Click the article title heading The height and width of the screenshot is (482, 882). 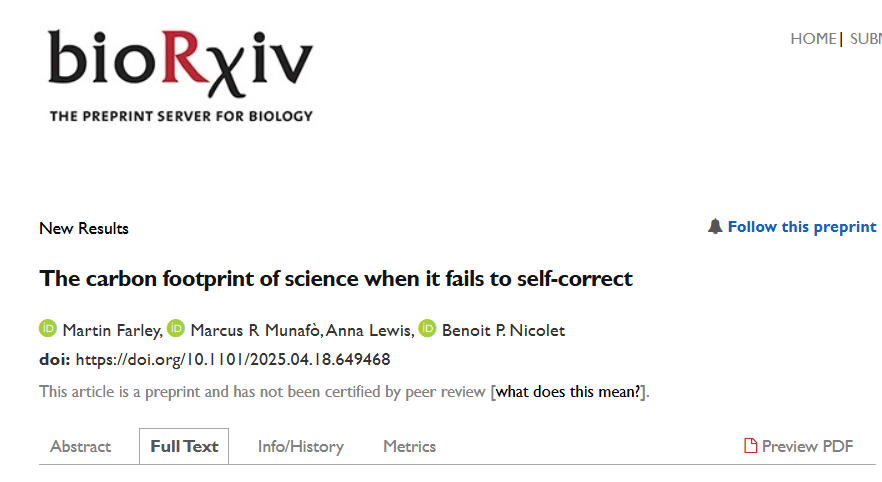336,279
